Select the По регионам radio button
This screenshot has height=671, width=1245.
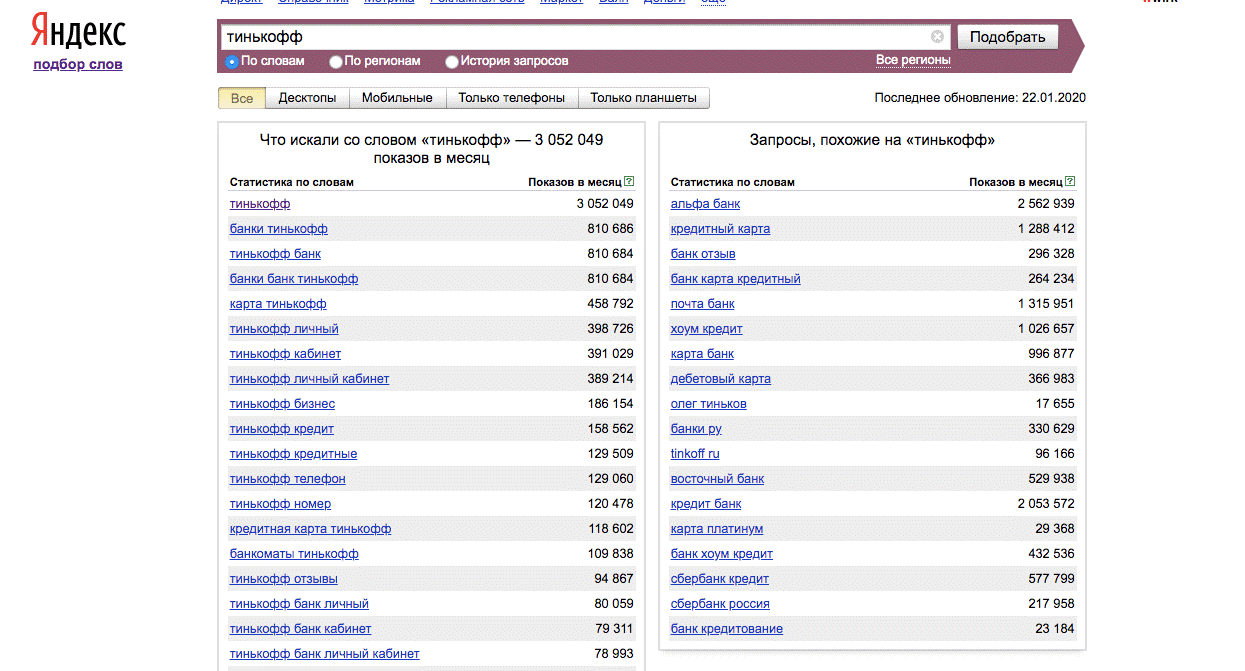pos(335,62)
